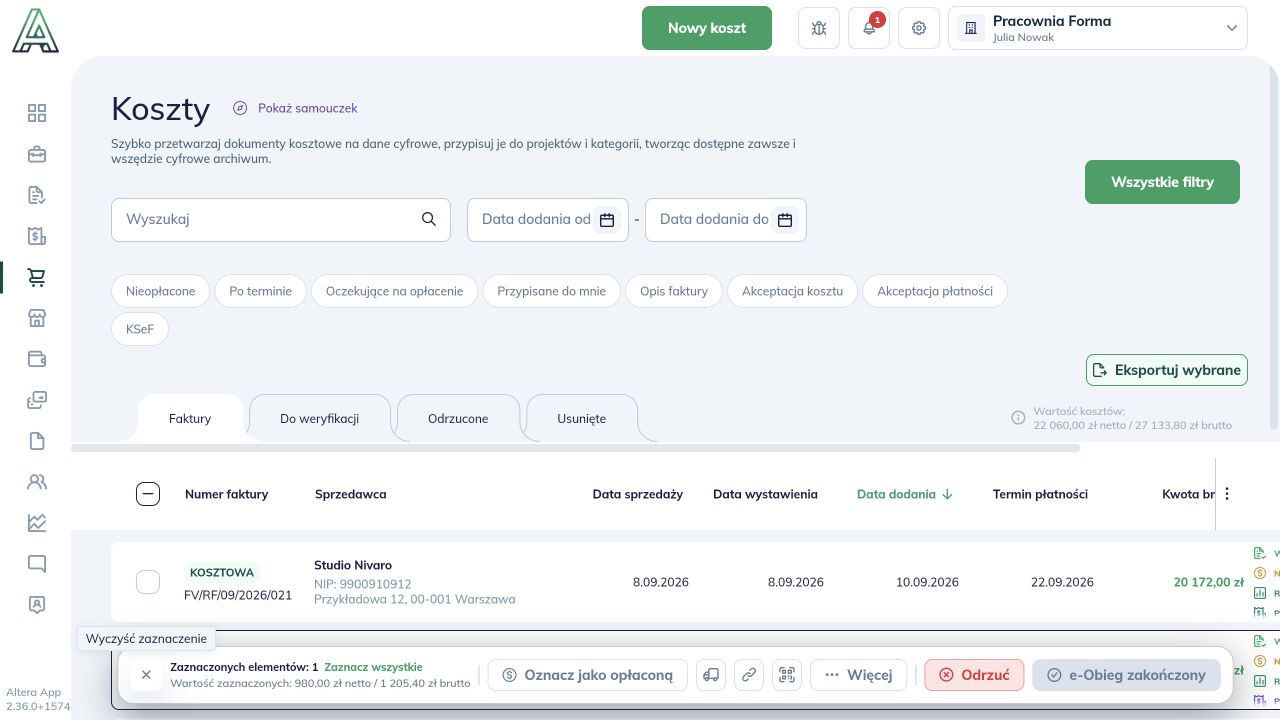Check the Studio Nivaro invoice row checkbox
This screenshot has width=1280, height=720.
point(148,582)
